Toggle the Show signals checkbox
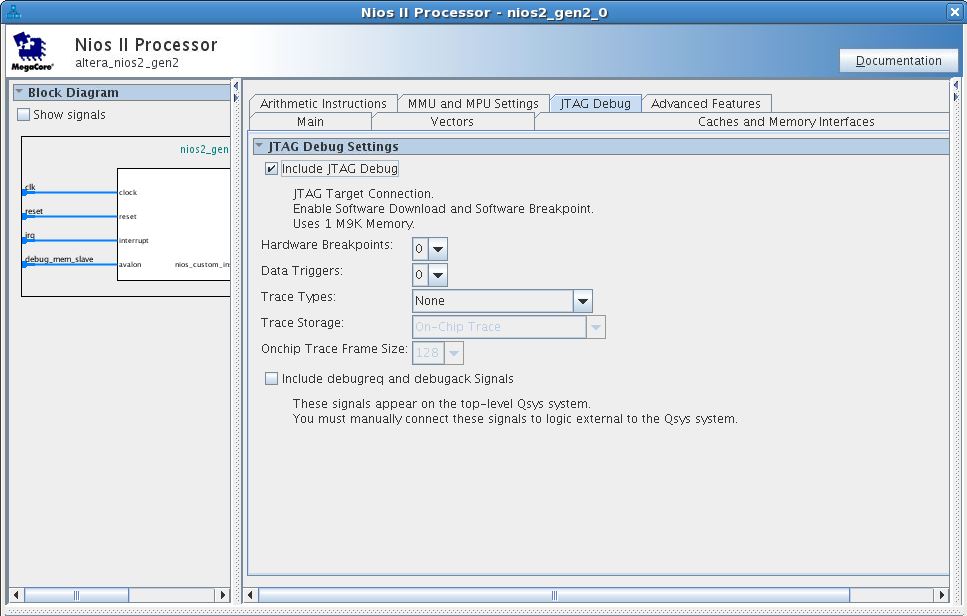Image resolution: width=967 pixels, height=616 pixels. [23, 115]
